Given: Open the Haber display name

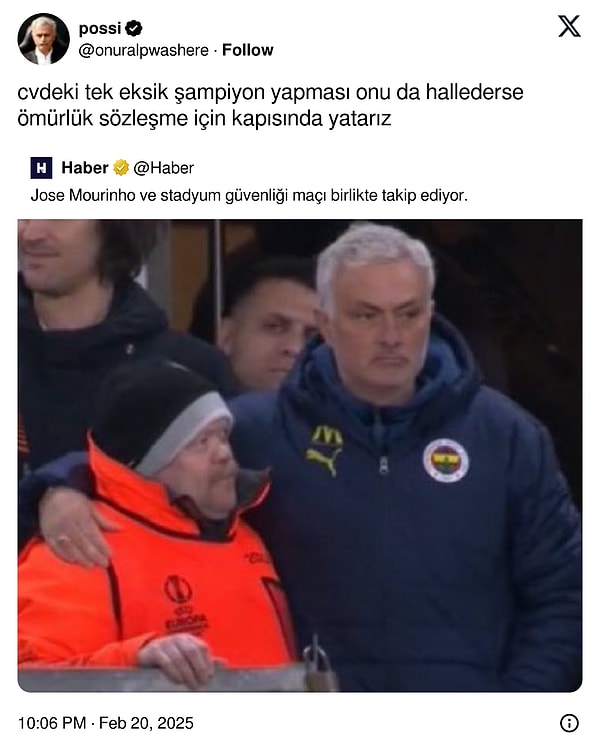Looking at the screenshot, I should coord(85,168).
